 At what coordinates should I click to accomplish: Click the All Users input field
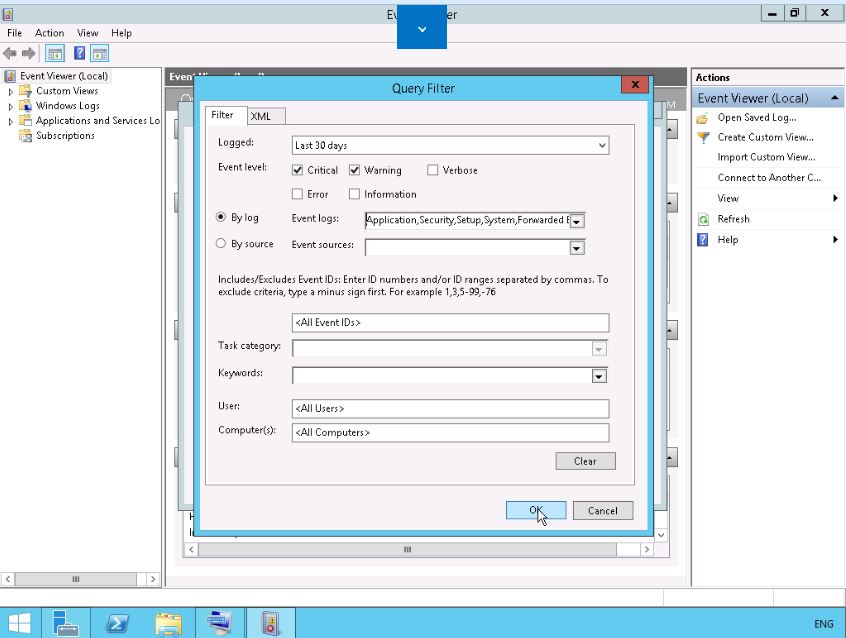(x=451, y=409)
